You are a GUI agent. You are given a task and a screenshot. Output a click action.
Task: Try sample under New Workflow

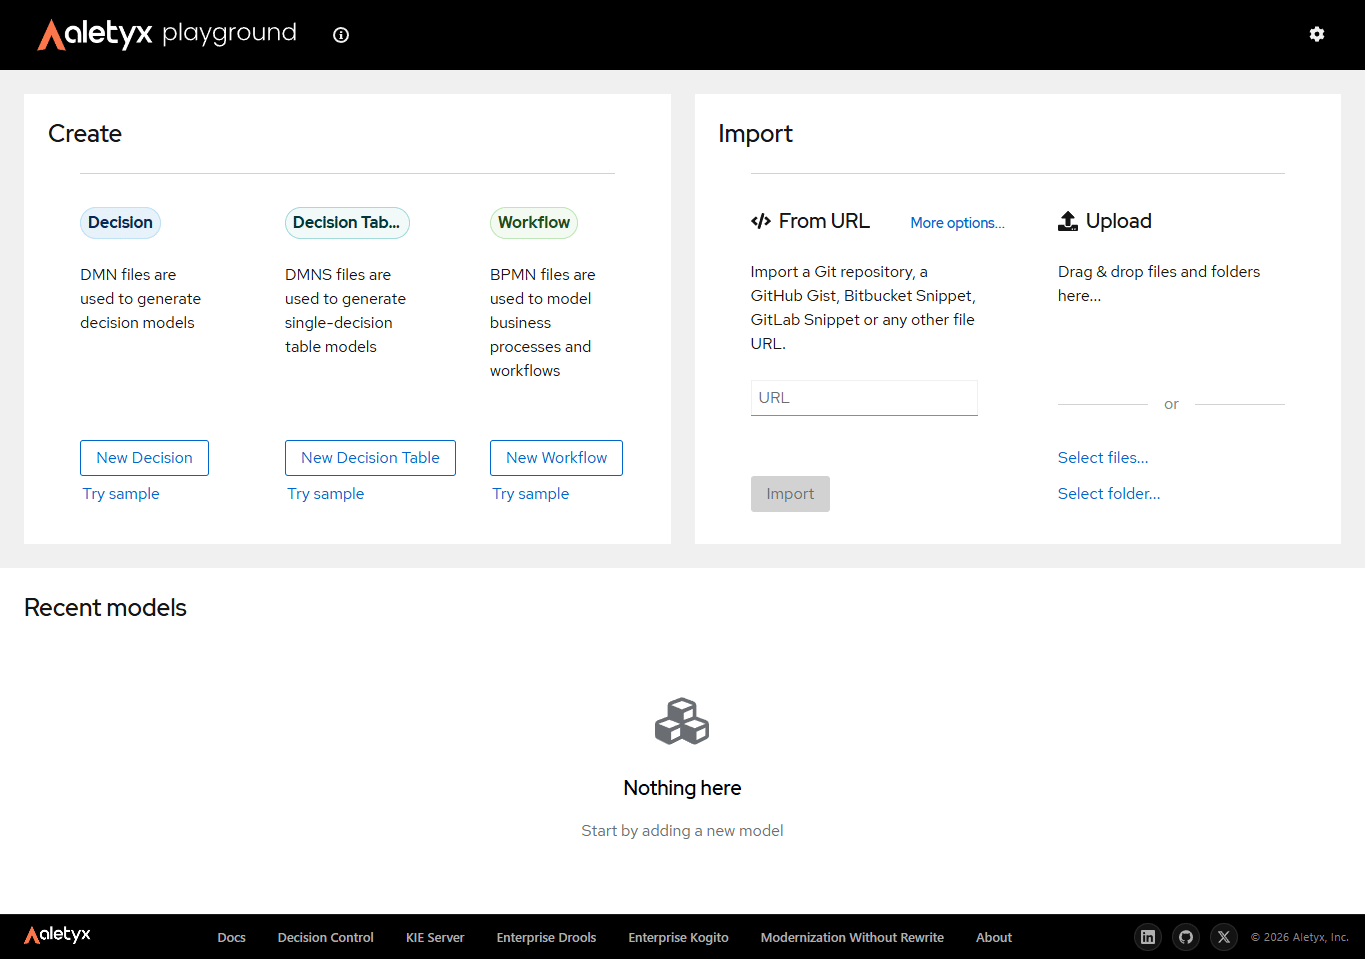[x=531, y=494]
